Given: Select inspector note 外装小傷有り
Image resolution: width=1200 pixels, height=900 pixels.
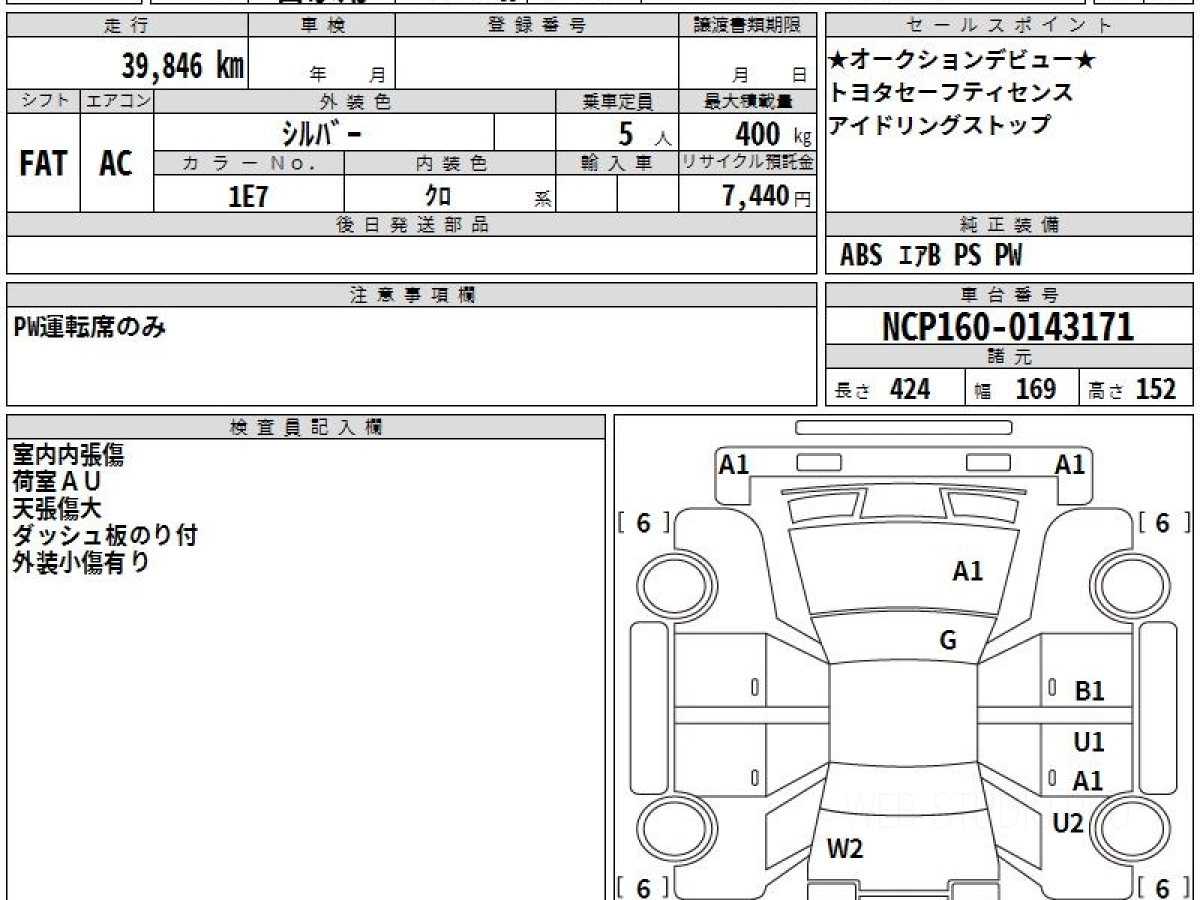Looking at the screenshot, I should [x=81, y=563].
